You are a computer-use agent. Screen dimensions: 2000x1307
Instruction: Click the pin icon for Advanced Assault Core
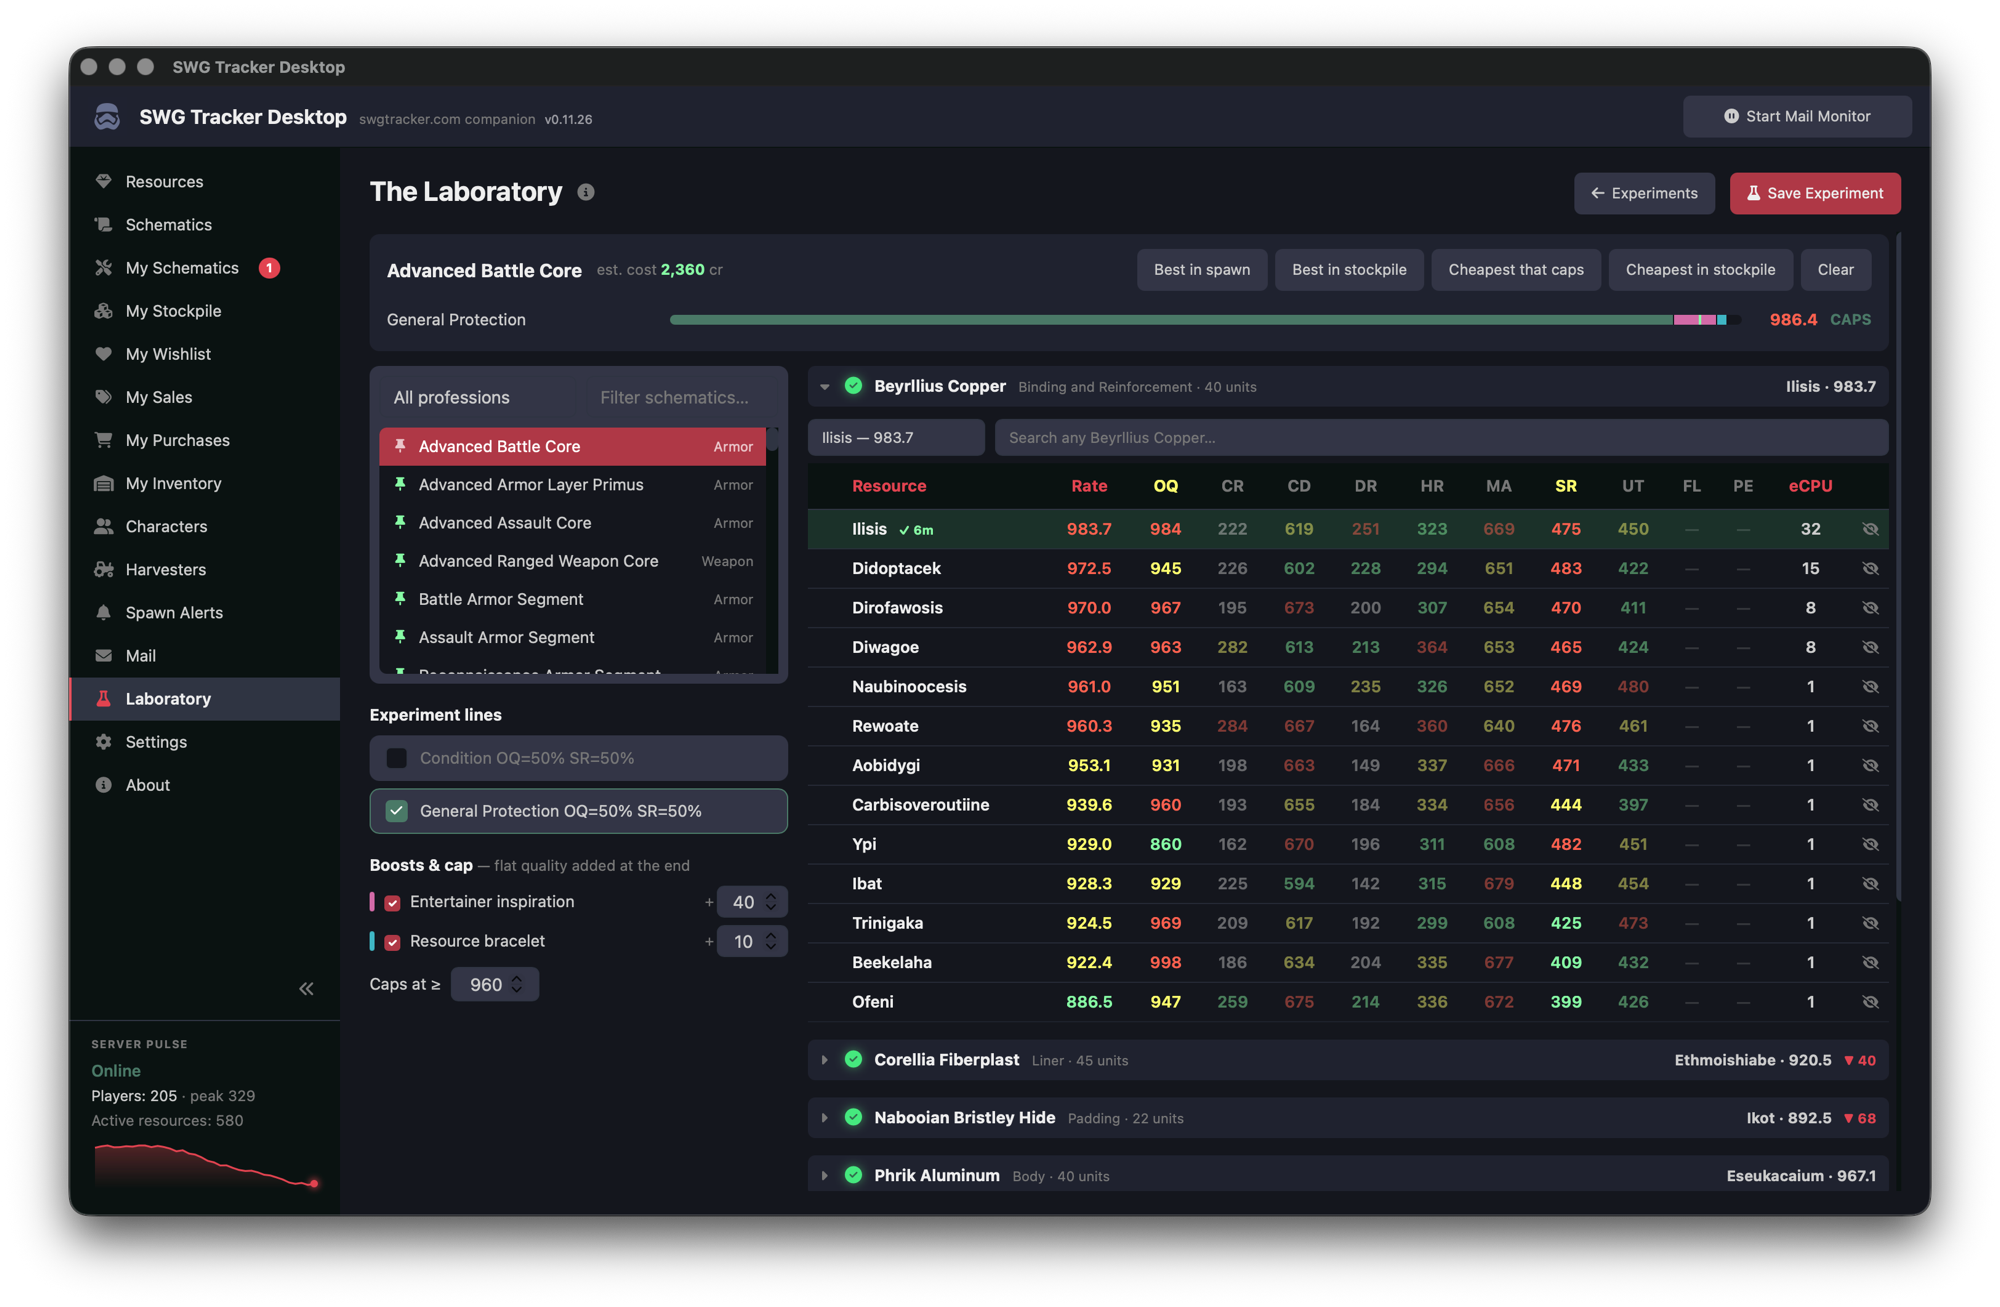(400, 523)
